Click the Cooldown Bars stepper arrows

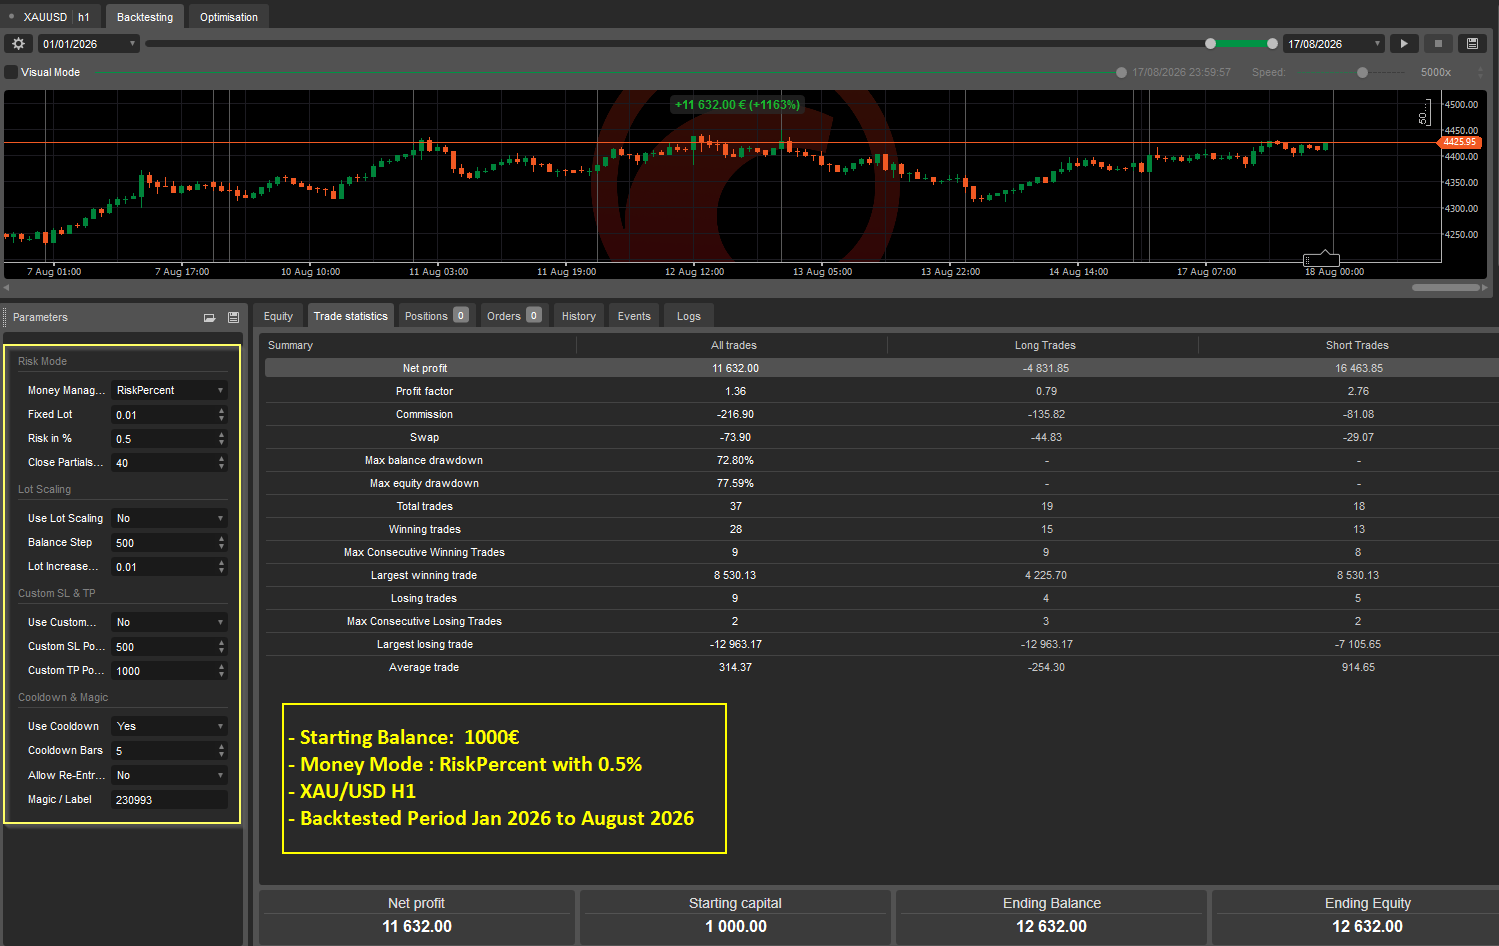[222, 750]
